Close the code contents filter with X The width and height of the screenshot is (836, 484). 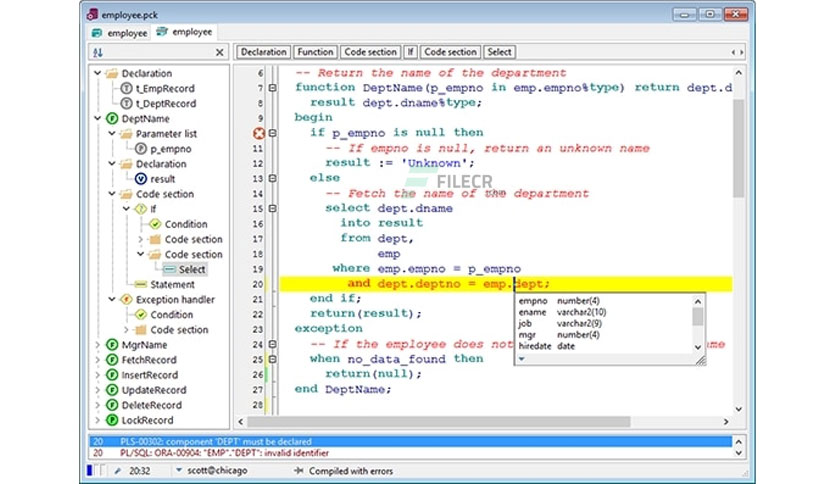pos(220,52)
